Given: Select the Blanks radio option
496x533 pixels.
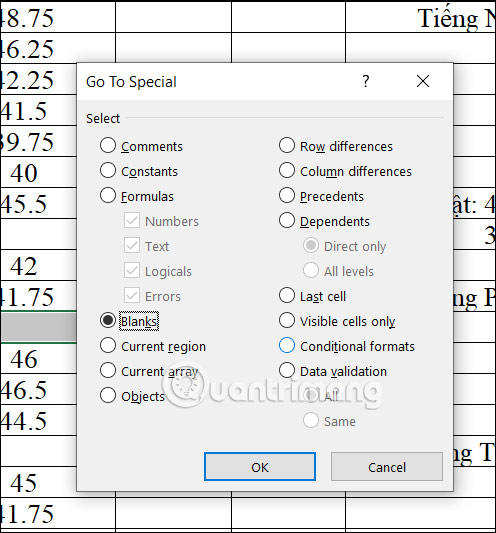Looking at the screenshot, I should [x=108, y=321].
